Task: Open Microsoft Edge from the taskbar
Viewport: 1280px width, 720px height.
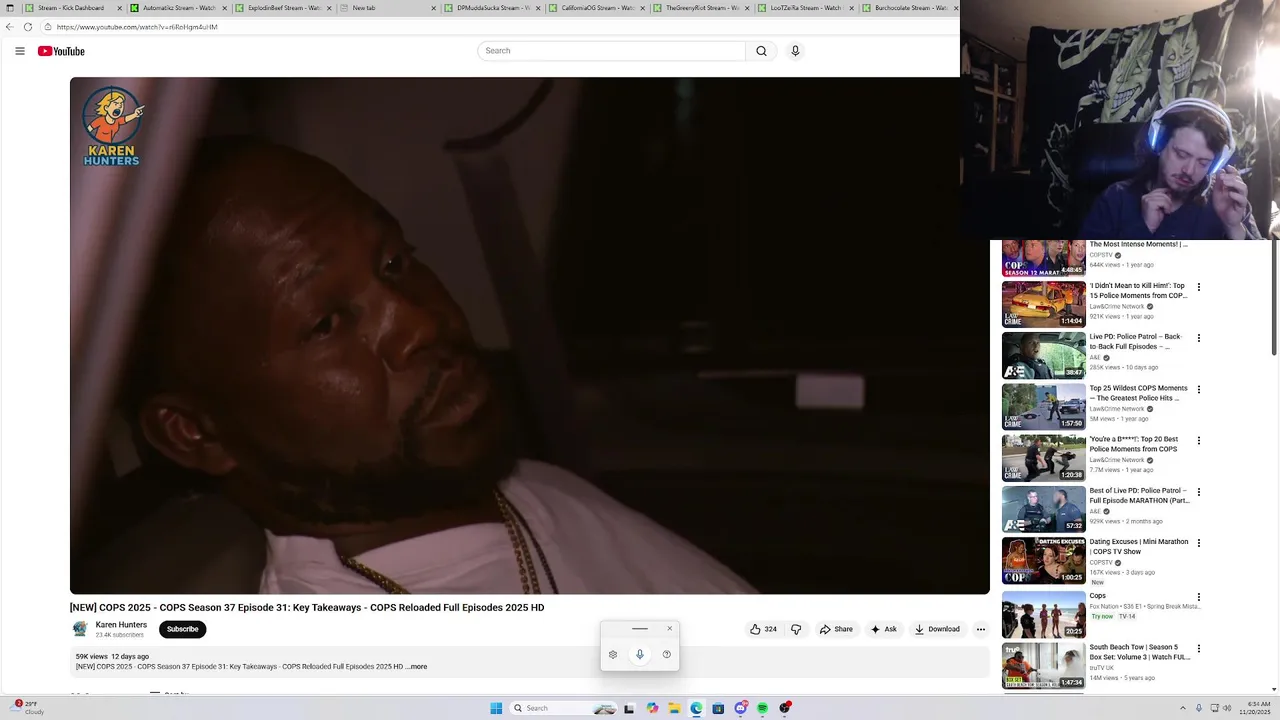Action: coord(696,708)
